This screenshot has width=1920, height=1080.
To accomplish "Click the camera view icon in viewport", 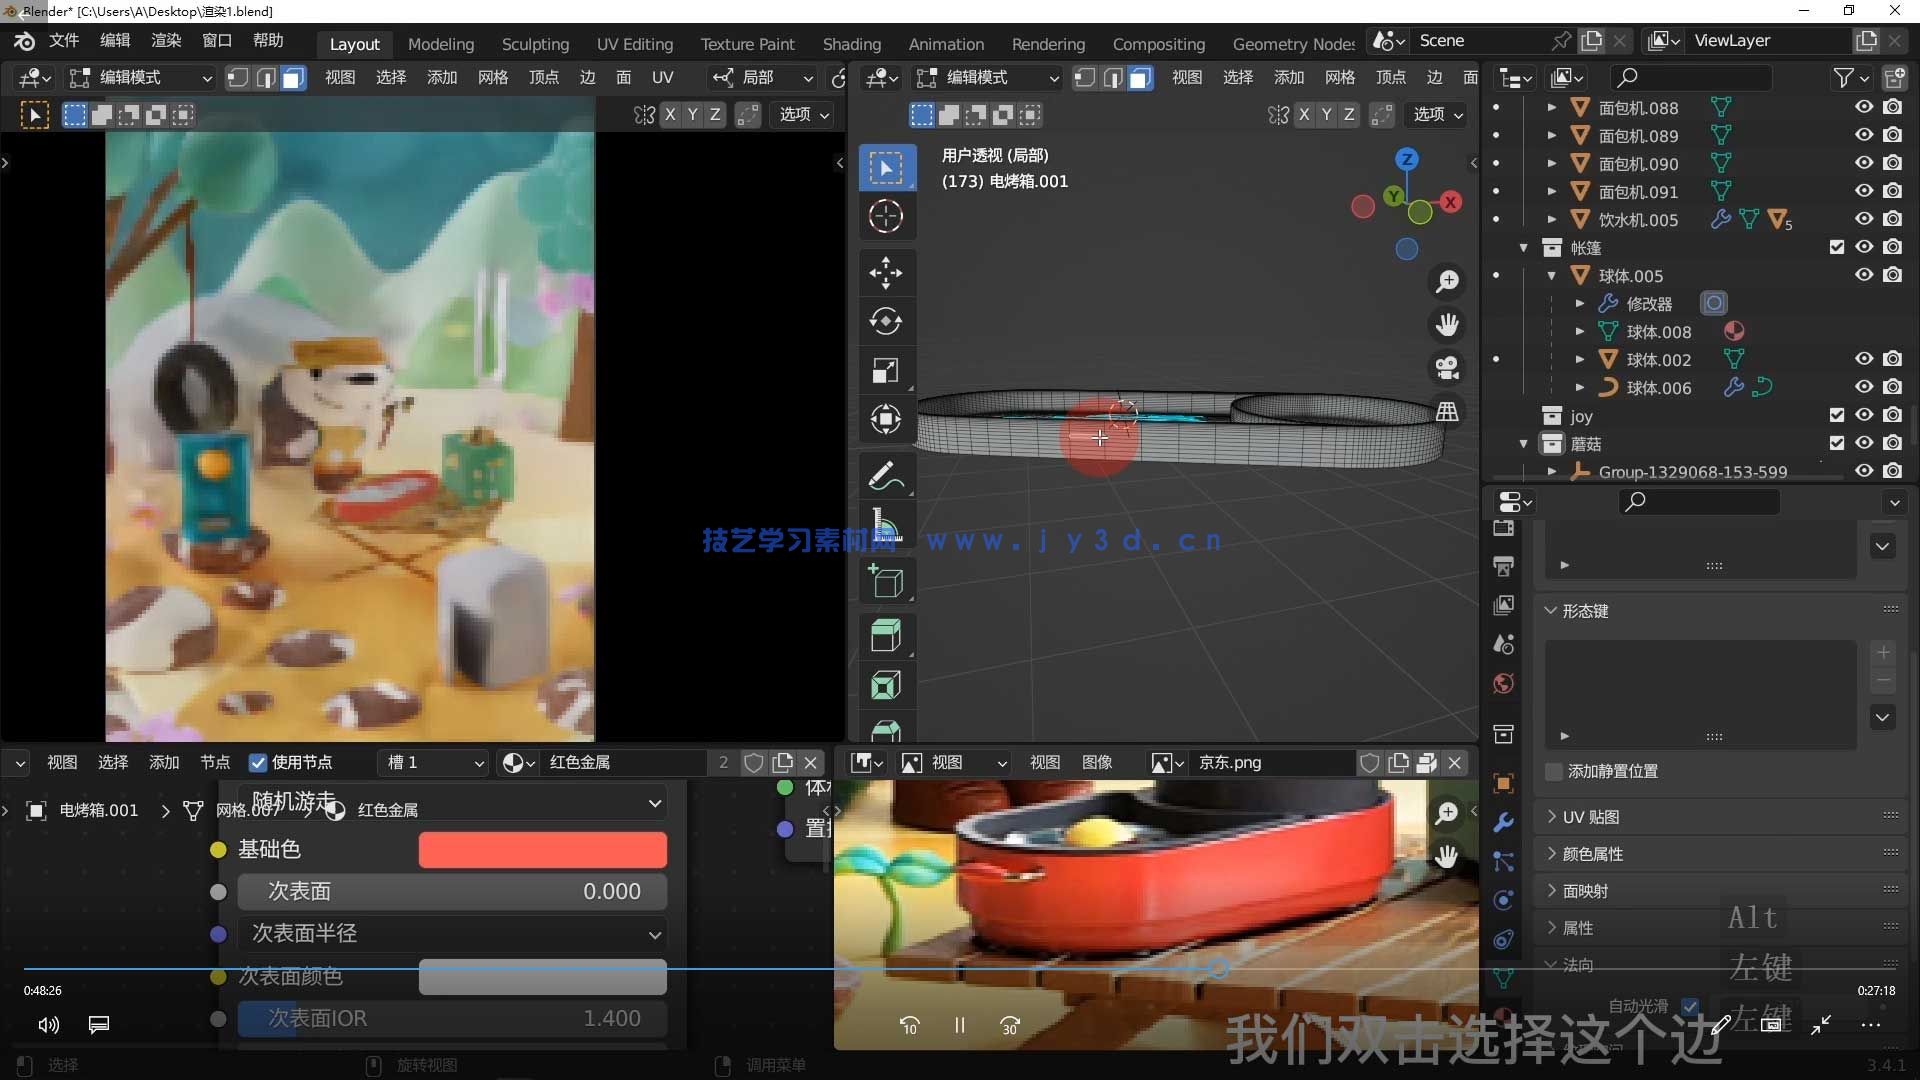I will (x=1447, y=368).
